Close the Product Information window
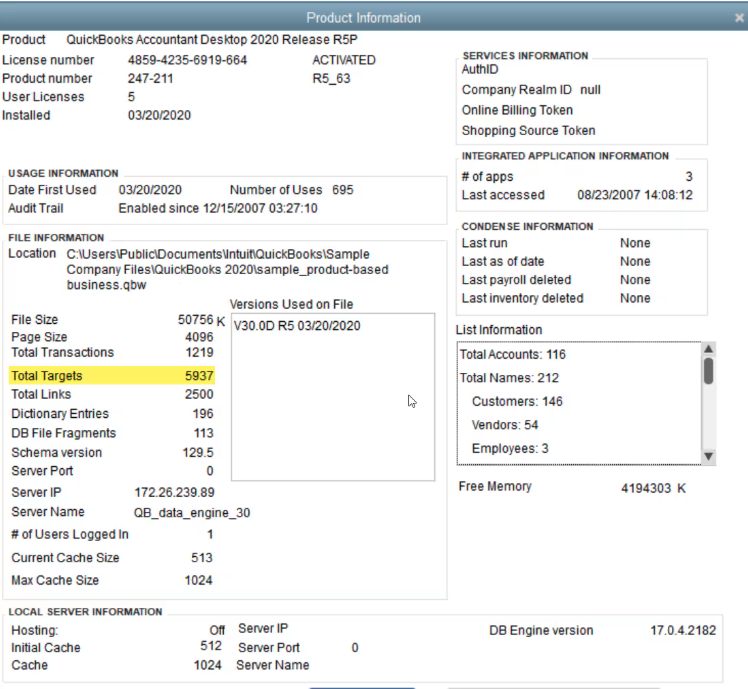Image resolution: width=748 pixels, height=689 pixels. pos(739,18)
